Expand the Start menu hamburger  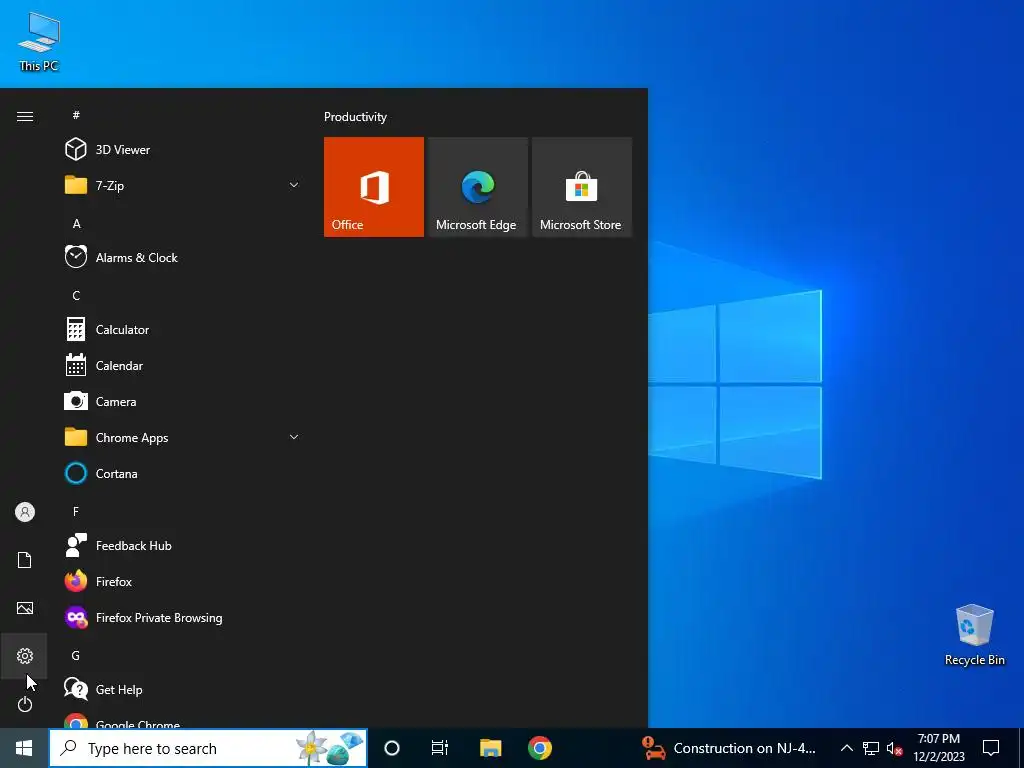pyautogui.click(x=25, y=116)
